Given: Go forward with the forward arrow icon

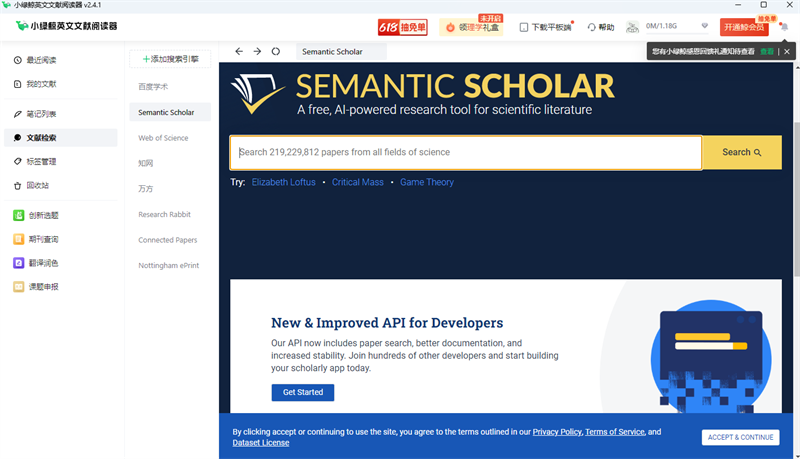Looking at the screenshot, I should pyautogui.click(x=257, y=52).
